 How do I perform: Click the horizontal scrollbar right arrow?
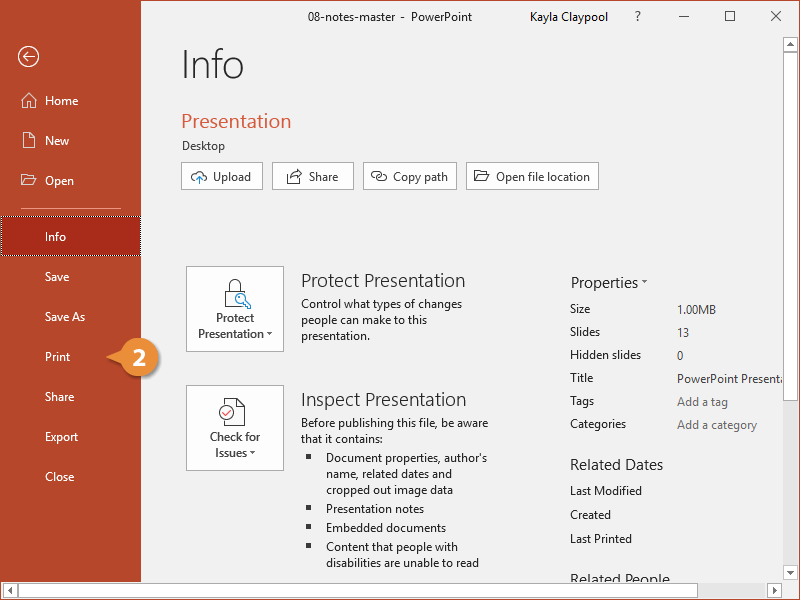(773, 590)
